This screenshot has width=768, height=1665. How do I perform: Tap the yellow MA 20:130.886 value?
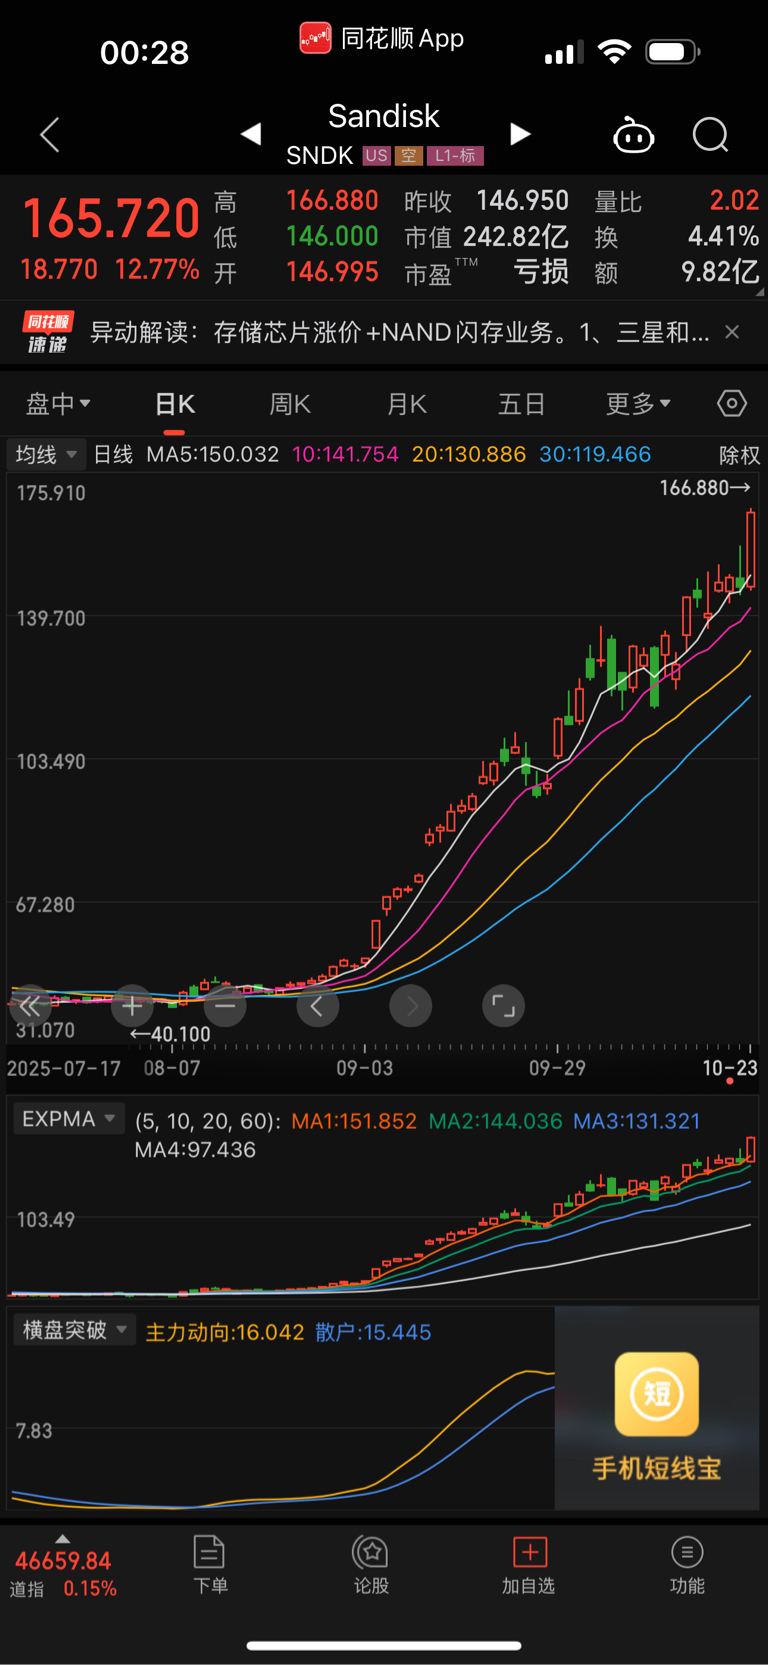469,455
